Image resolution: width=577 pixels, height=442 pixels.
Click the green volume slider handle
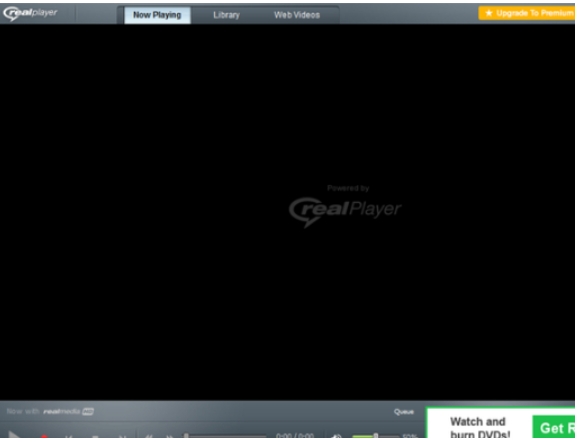[375, 436]
